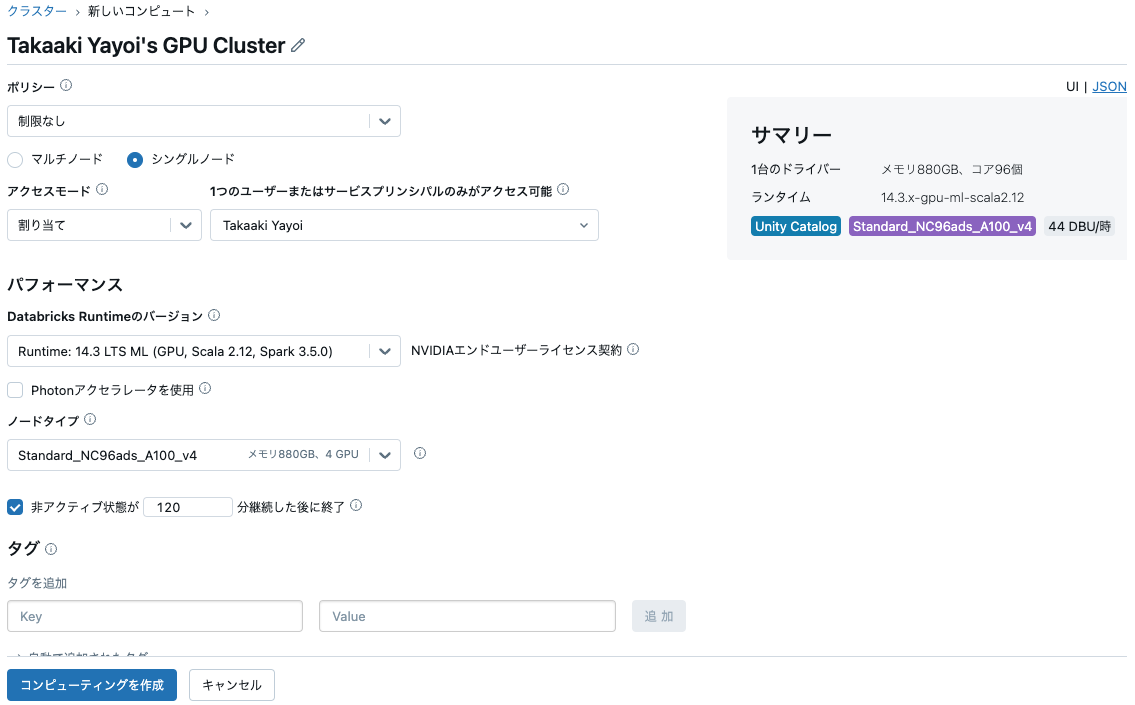Click the pencil icon to rename the cluster
Screen dimensions: 1135x705
[296, 45]
